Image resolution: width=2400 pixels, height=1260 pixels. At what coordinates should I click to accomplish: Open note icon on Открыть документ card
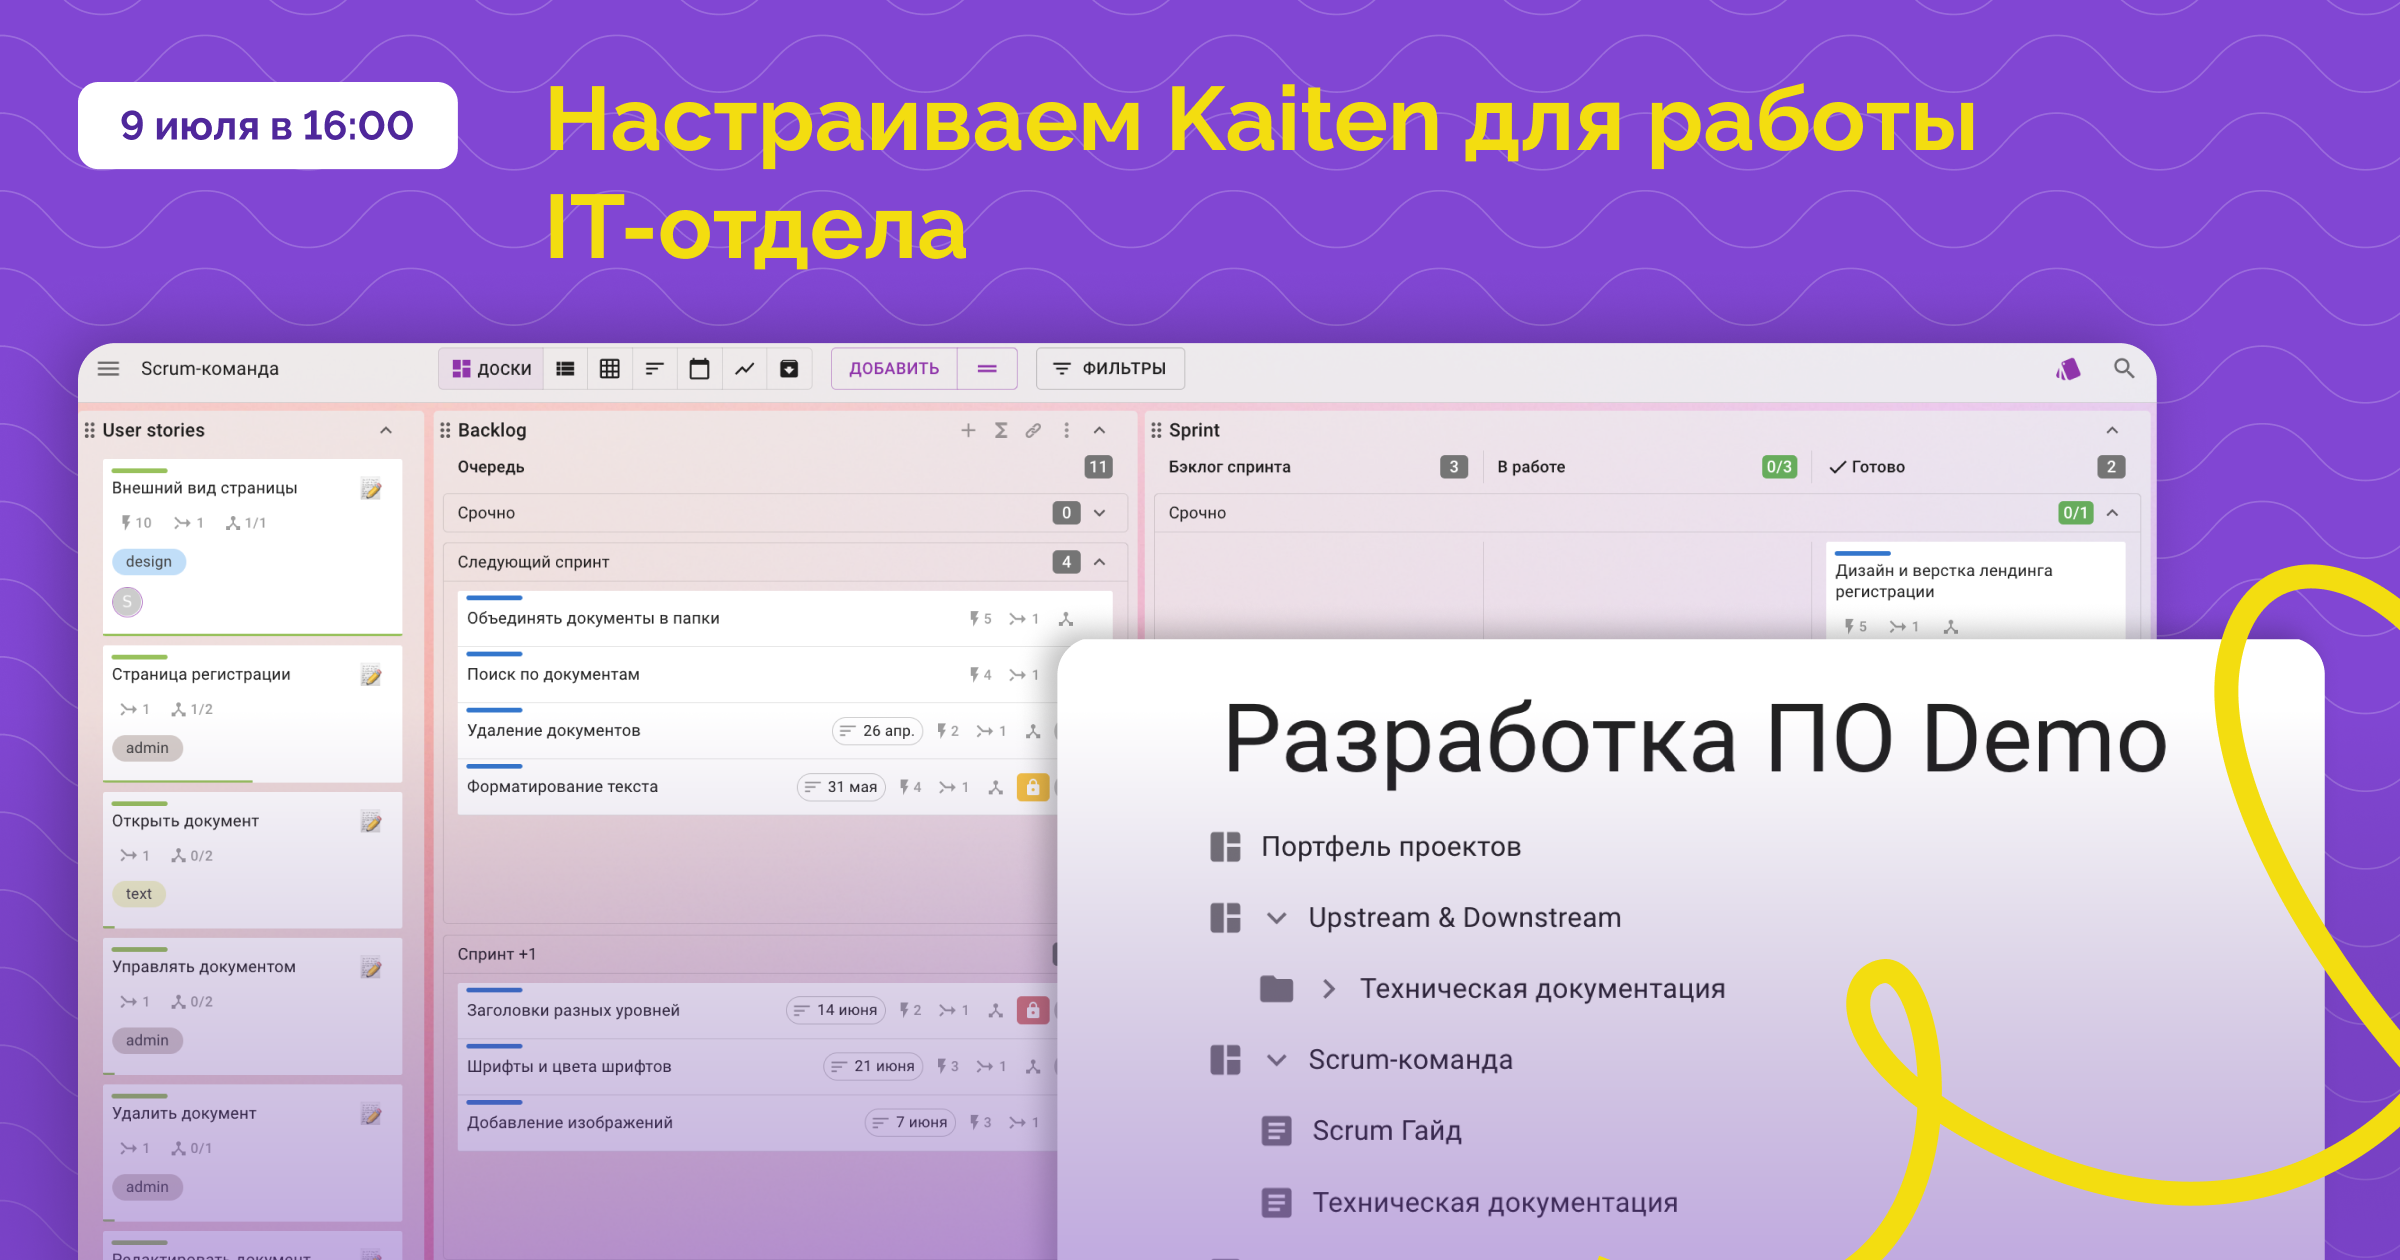[371, 822]
